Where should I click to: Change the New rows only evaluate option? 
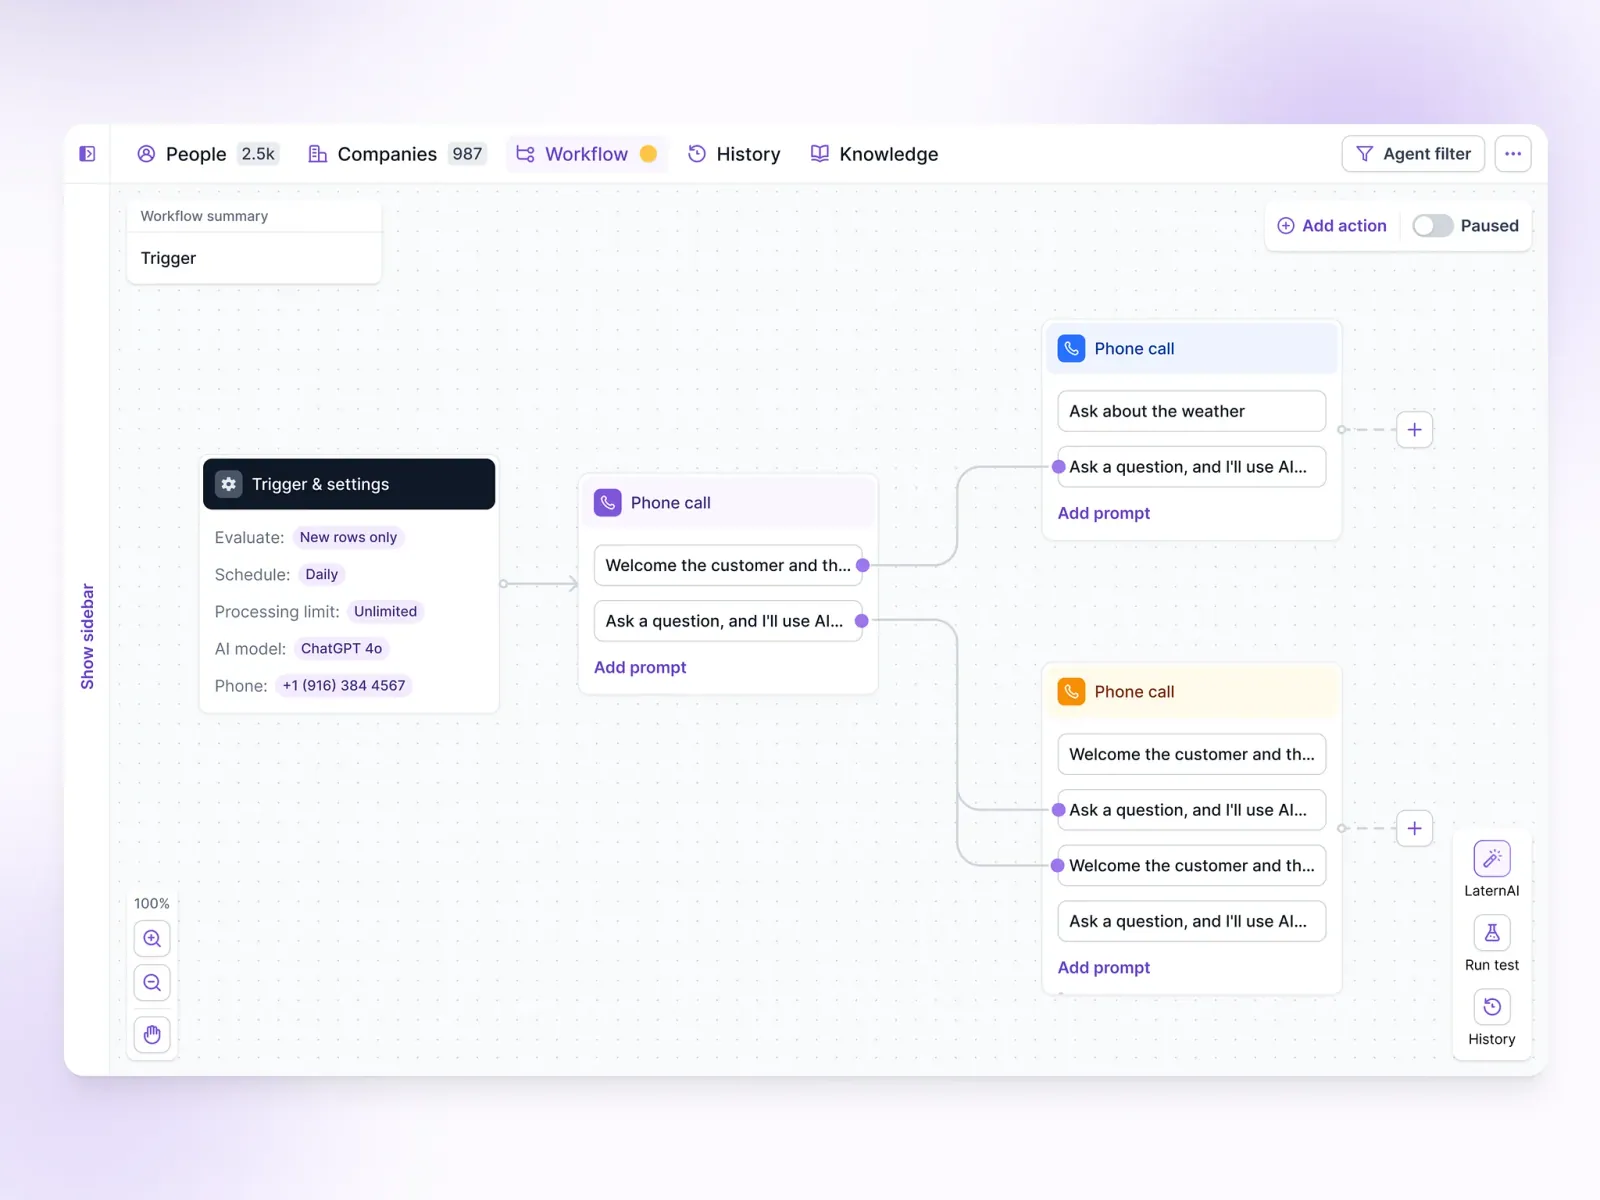[348, 538]
